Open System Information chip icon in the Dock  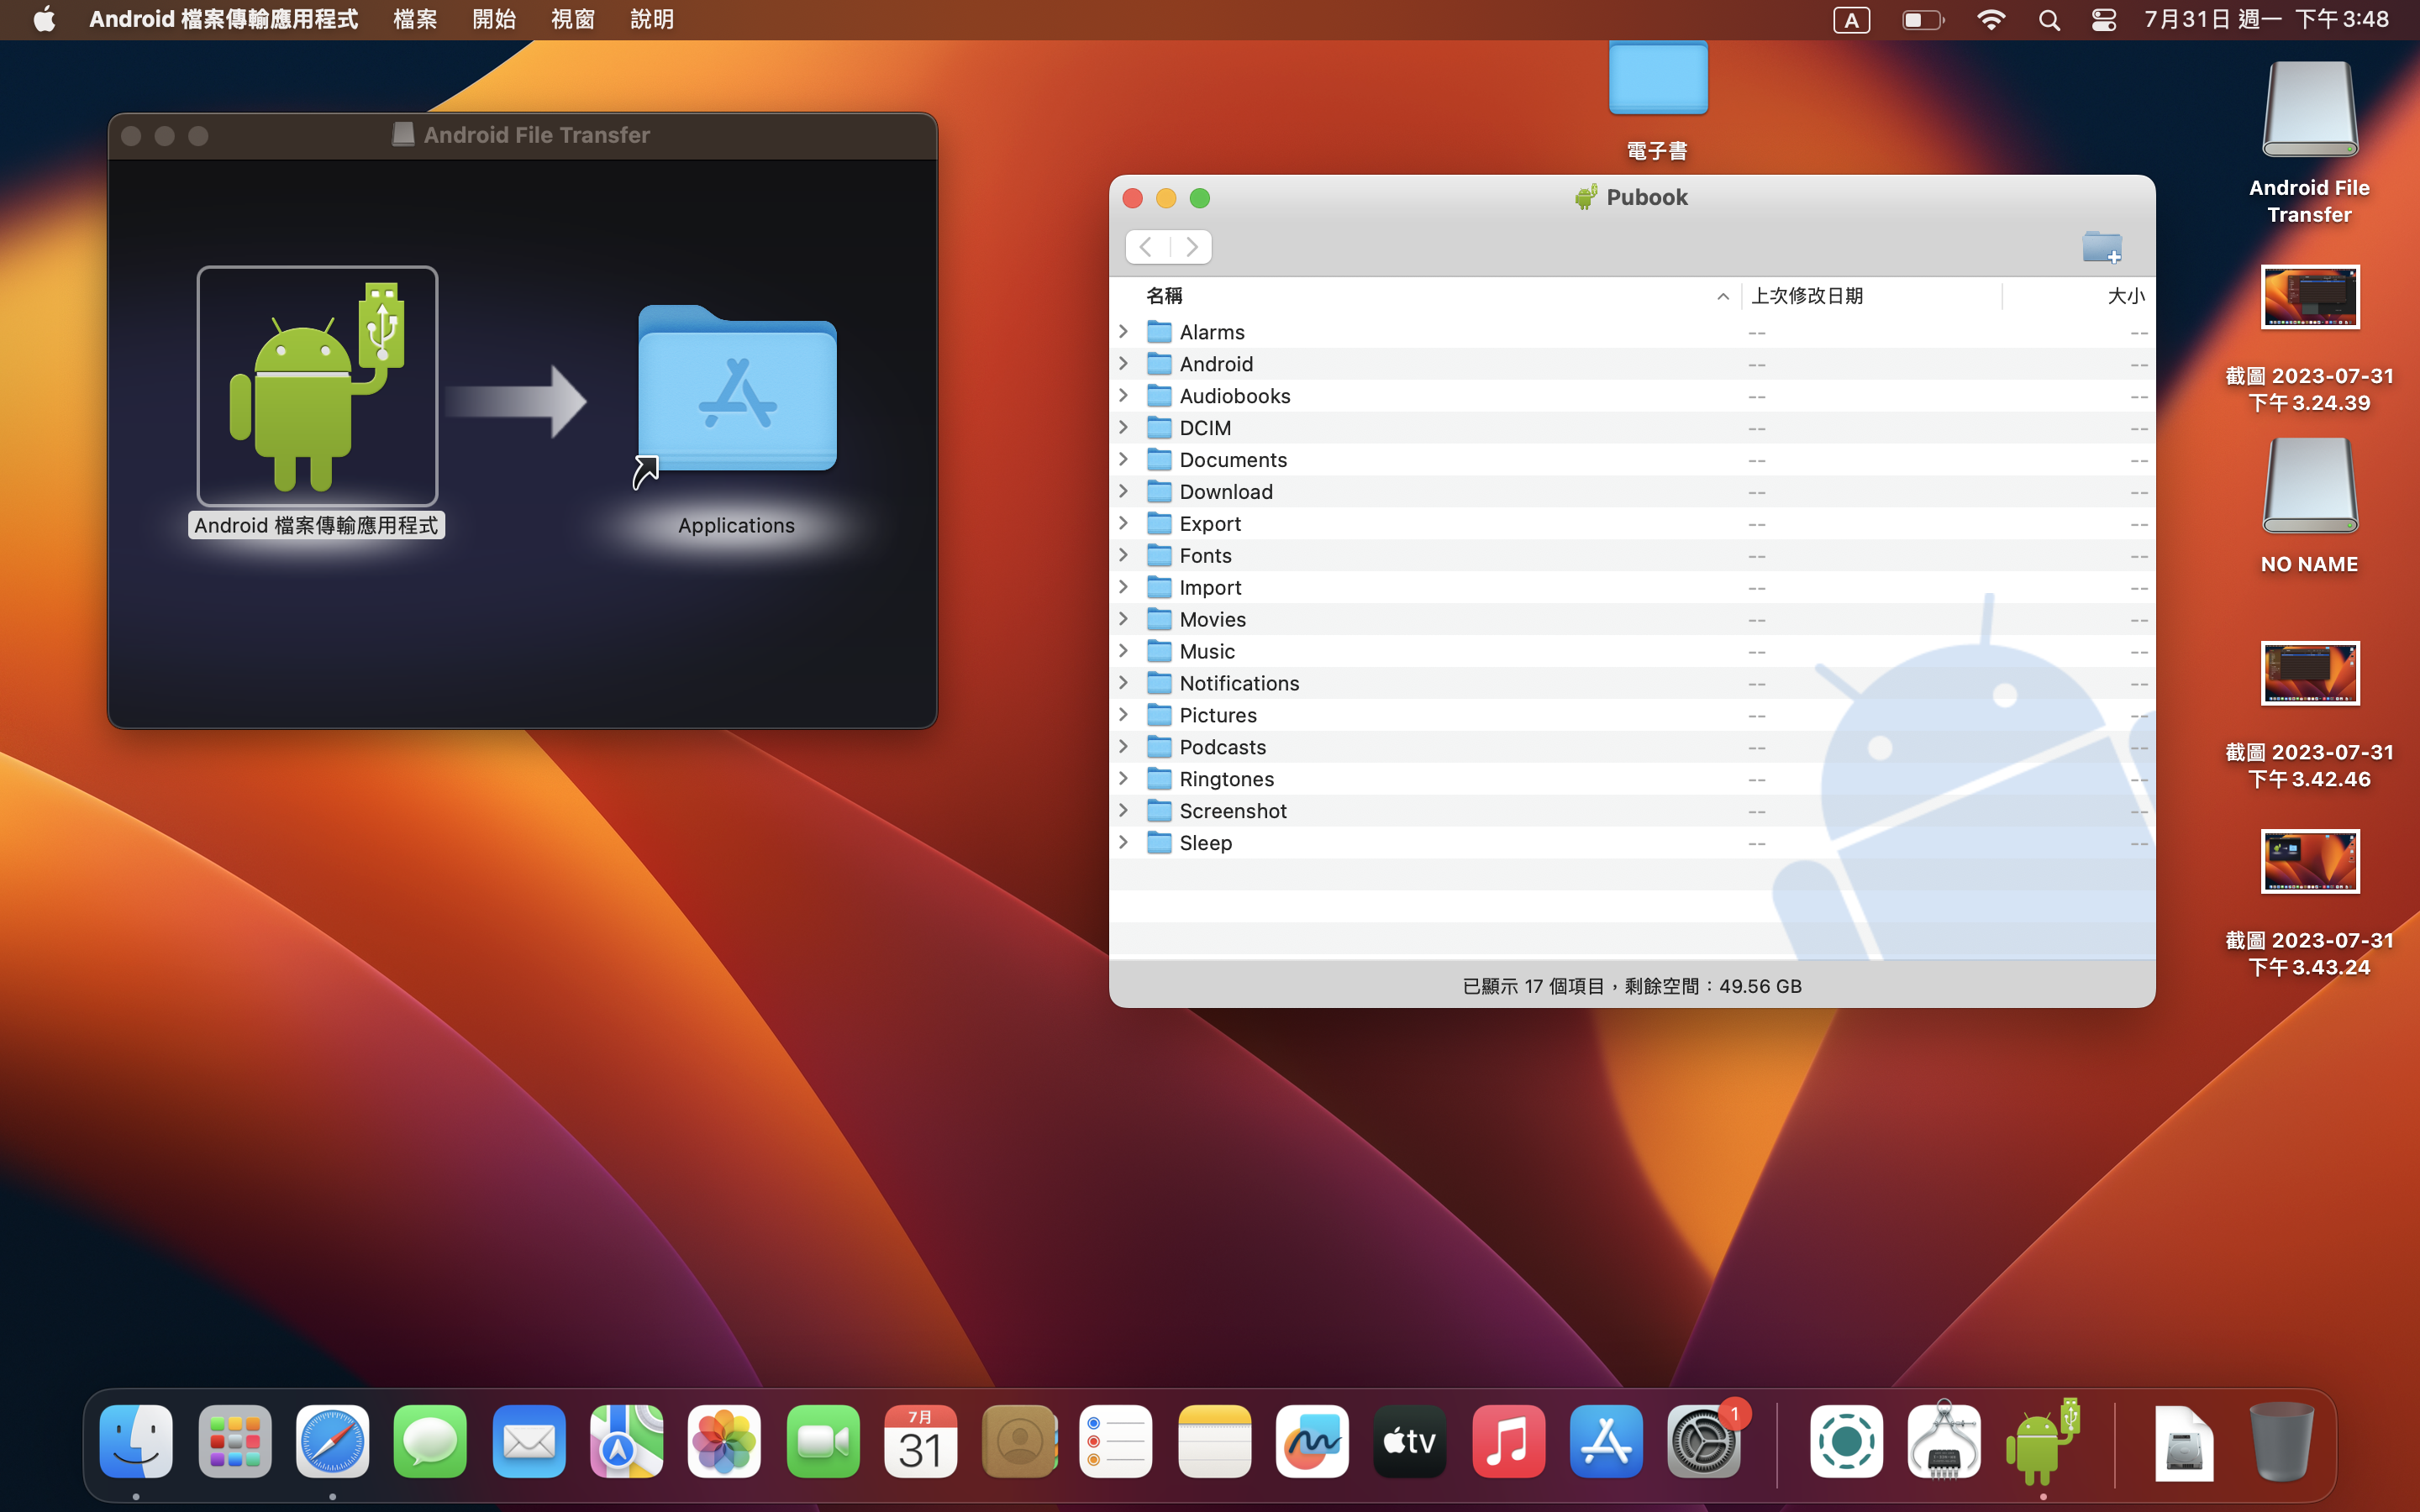point(1944,1441)
